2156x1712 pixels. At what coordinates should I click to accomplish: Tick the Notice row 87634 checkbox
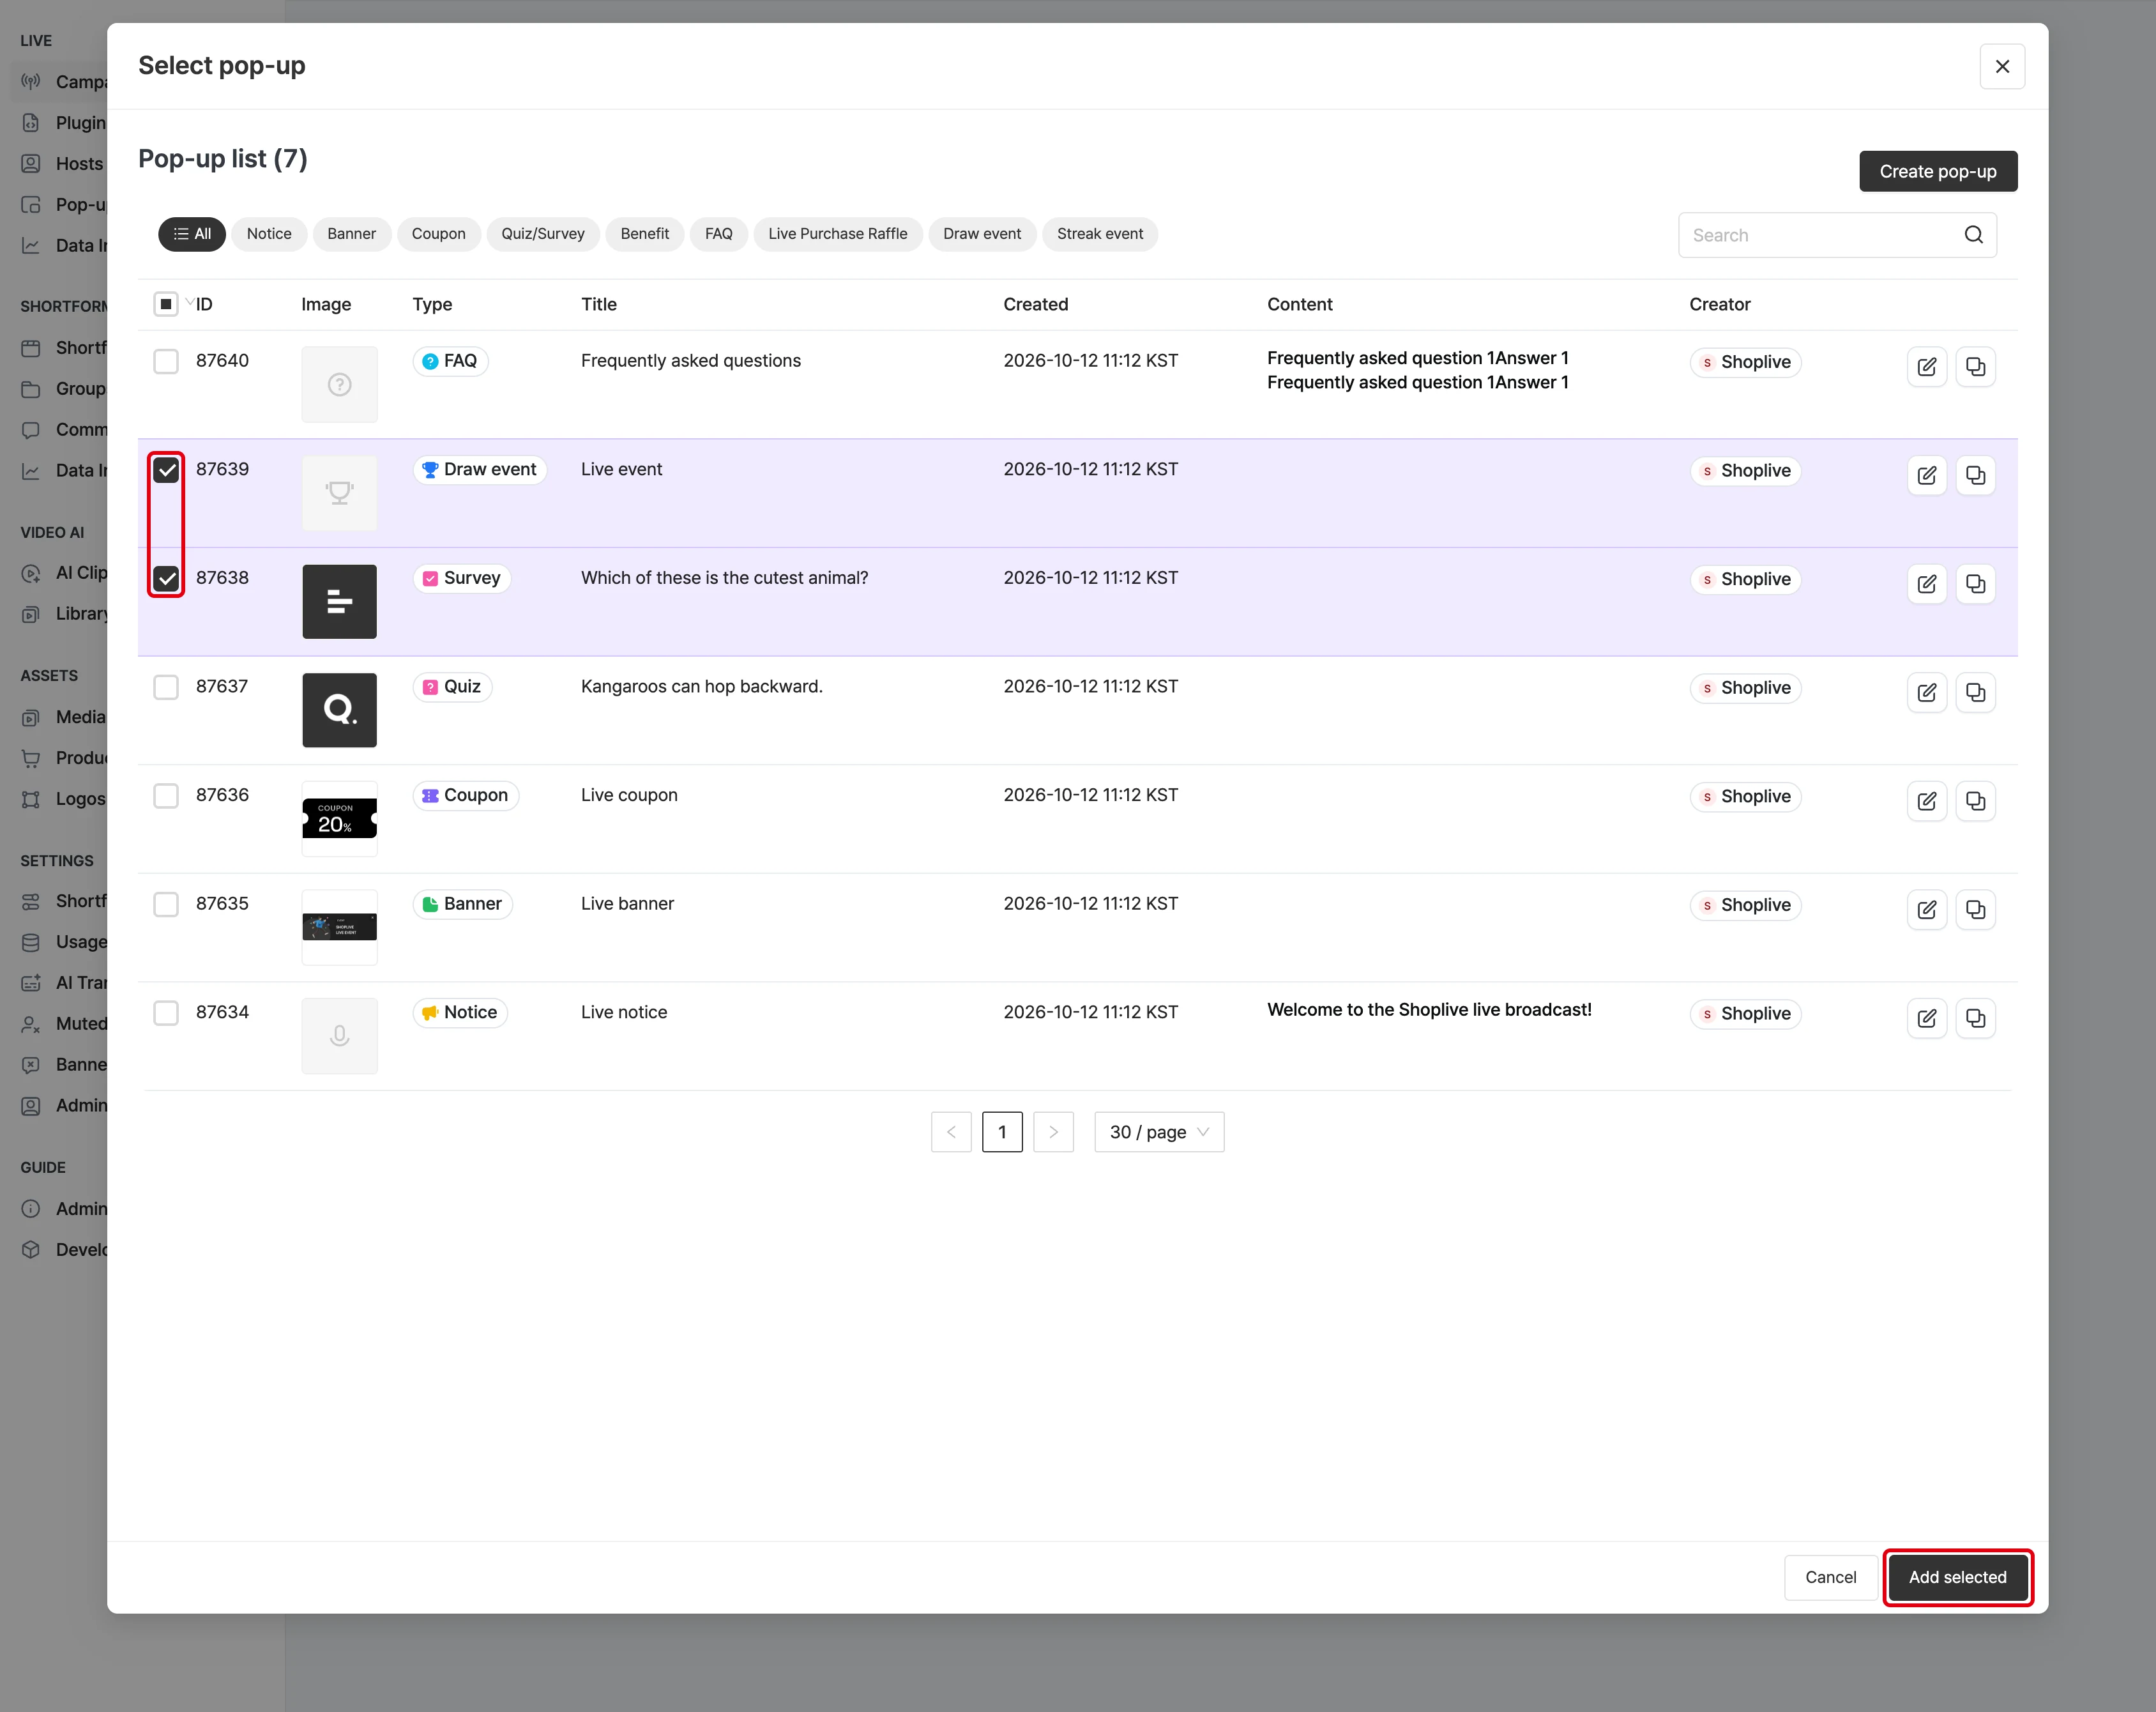(x=166, y=1013)
